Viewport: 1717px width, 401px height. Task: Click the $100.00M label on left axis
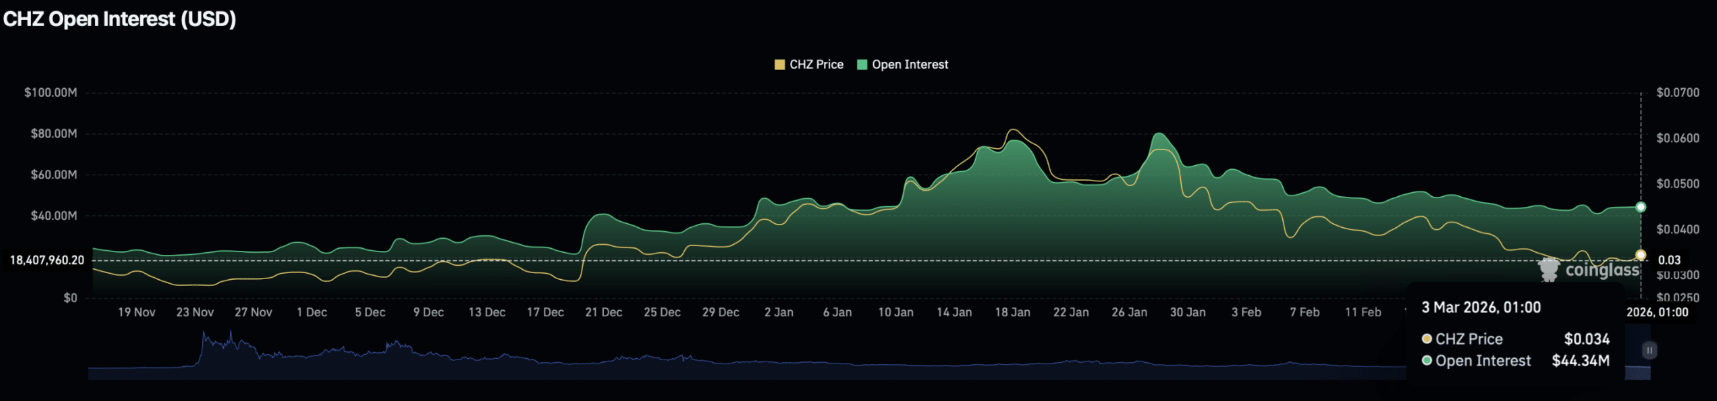tap(51, 93)
